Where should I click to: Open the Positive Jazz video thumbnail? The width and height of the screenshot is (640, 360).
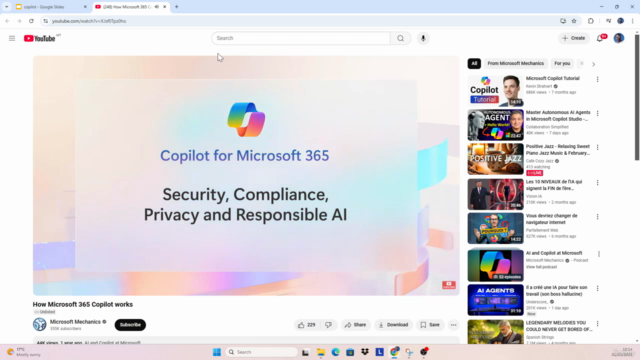tap(496, 159)
